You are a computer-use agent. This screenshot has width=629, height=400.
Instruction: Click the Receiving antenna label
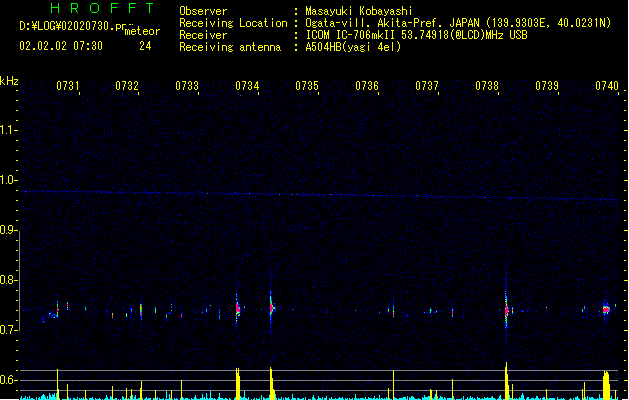[x=230, y=47]
